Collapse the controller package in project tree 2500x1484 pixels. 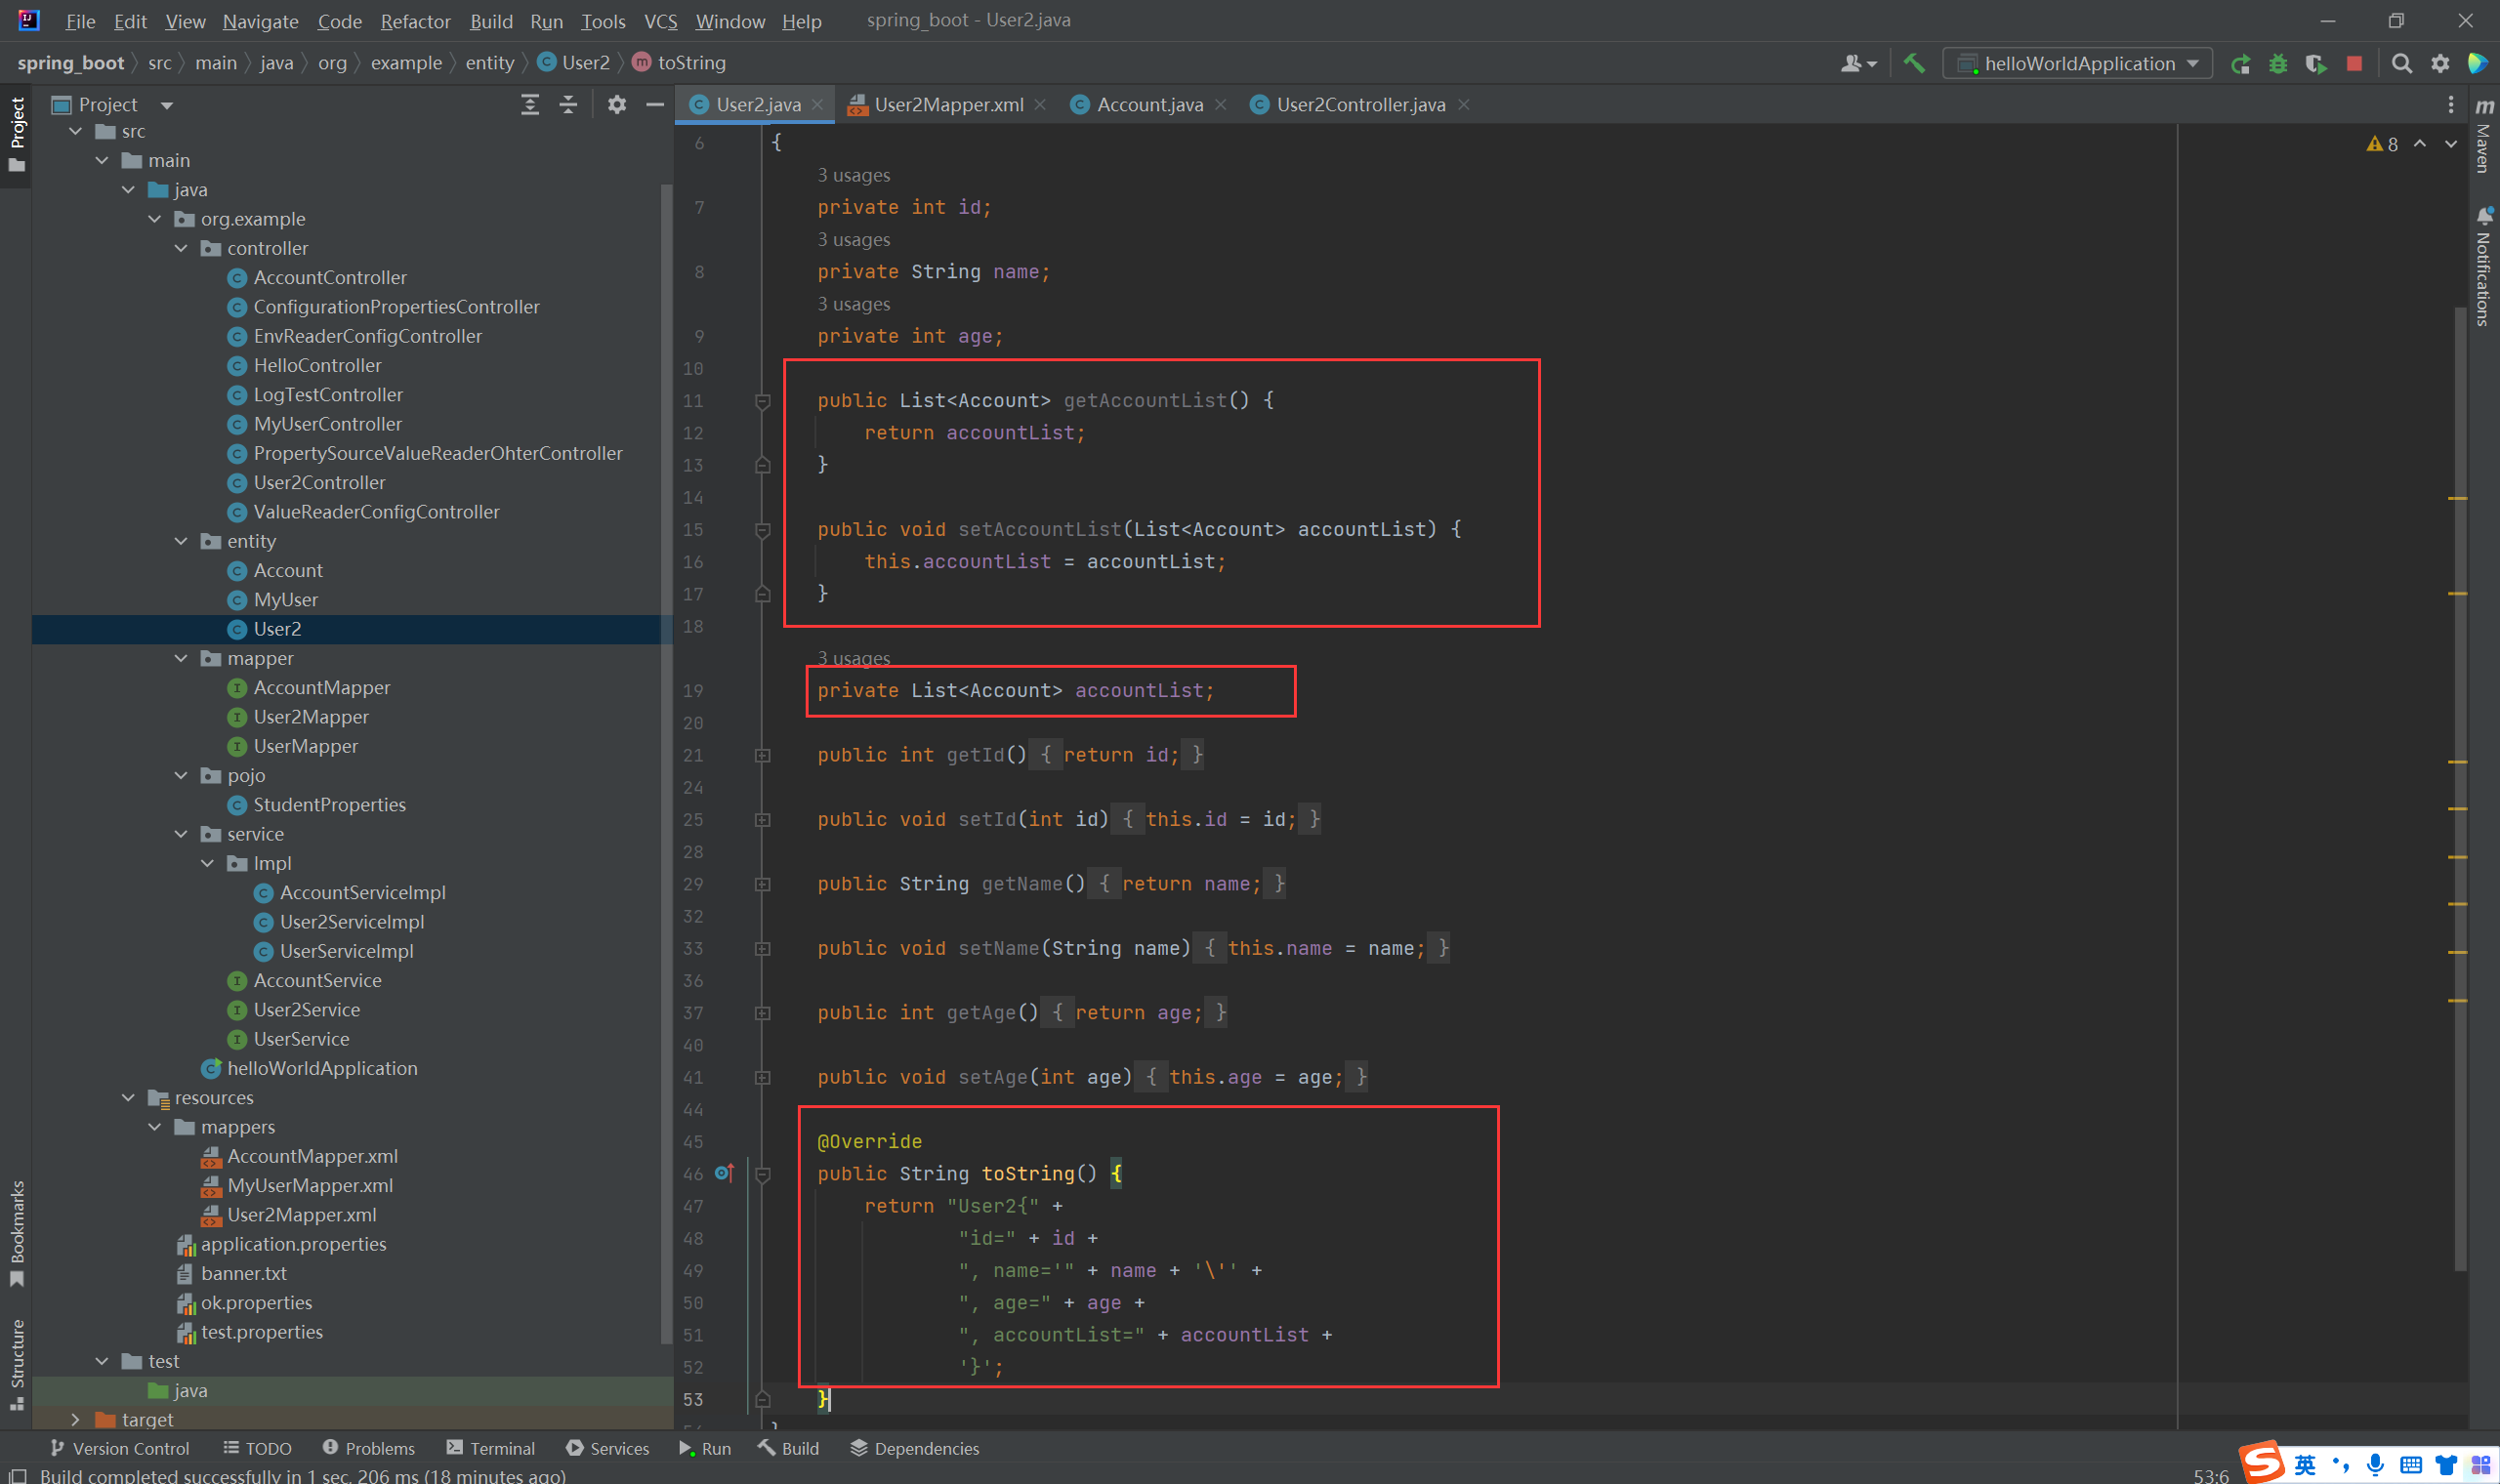181,248
